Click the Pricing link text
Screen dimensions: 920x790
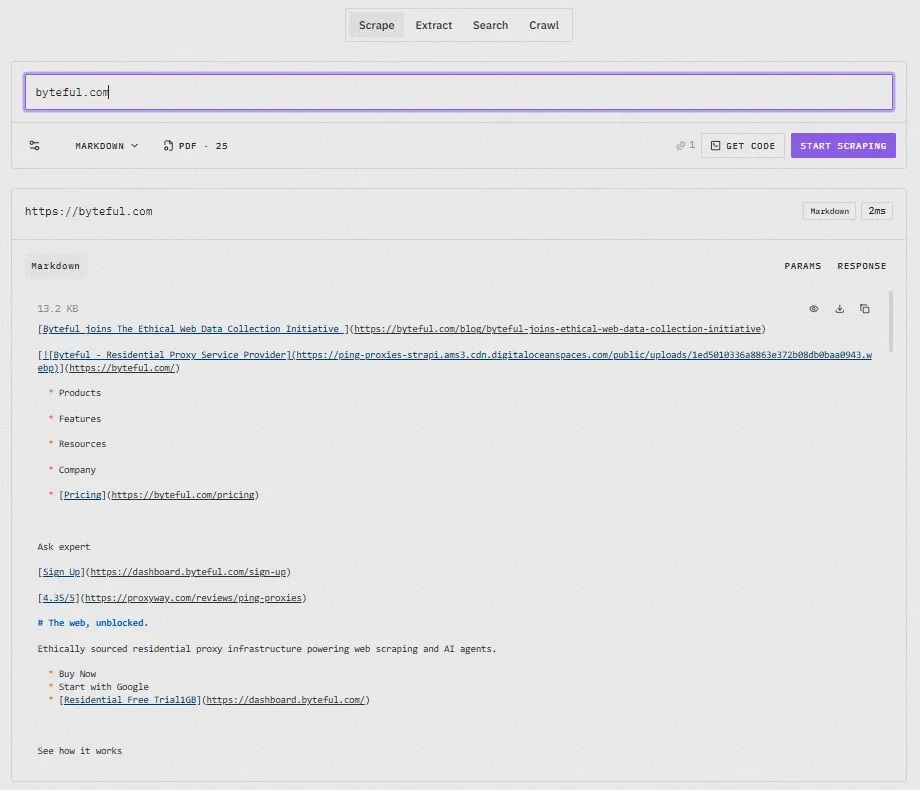click(82, 495)
